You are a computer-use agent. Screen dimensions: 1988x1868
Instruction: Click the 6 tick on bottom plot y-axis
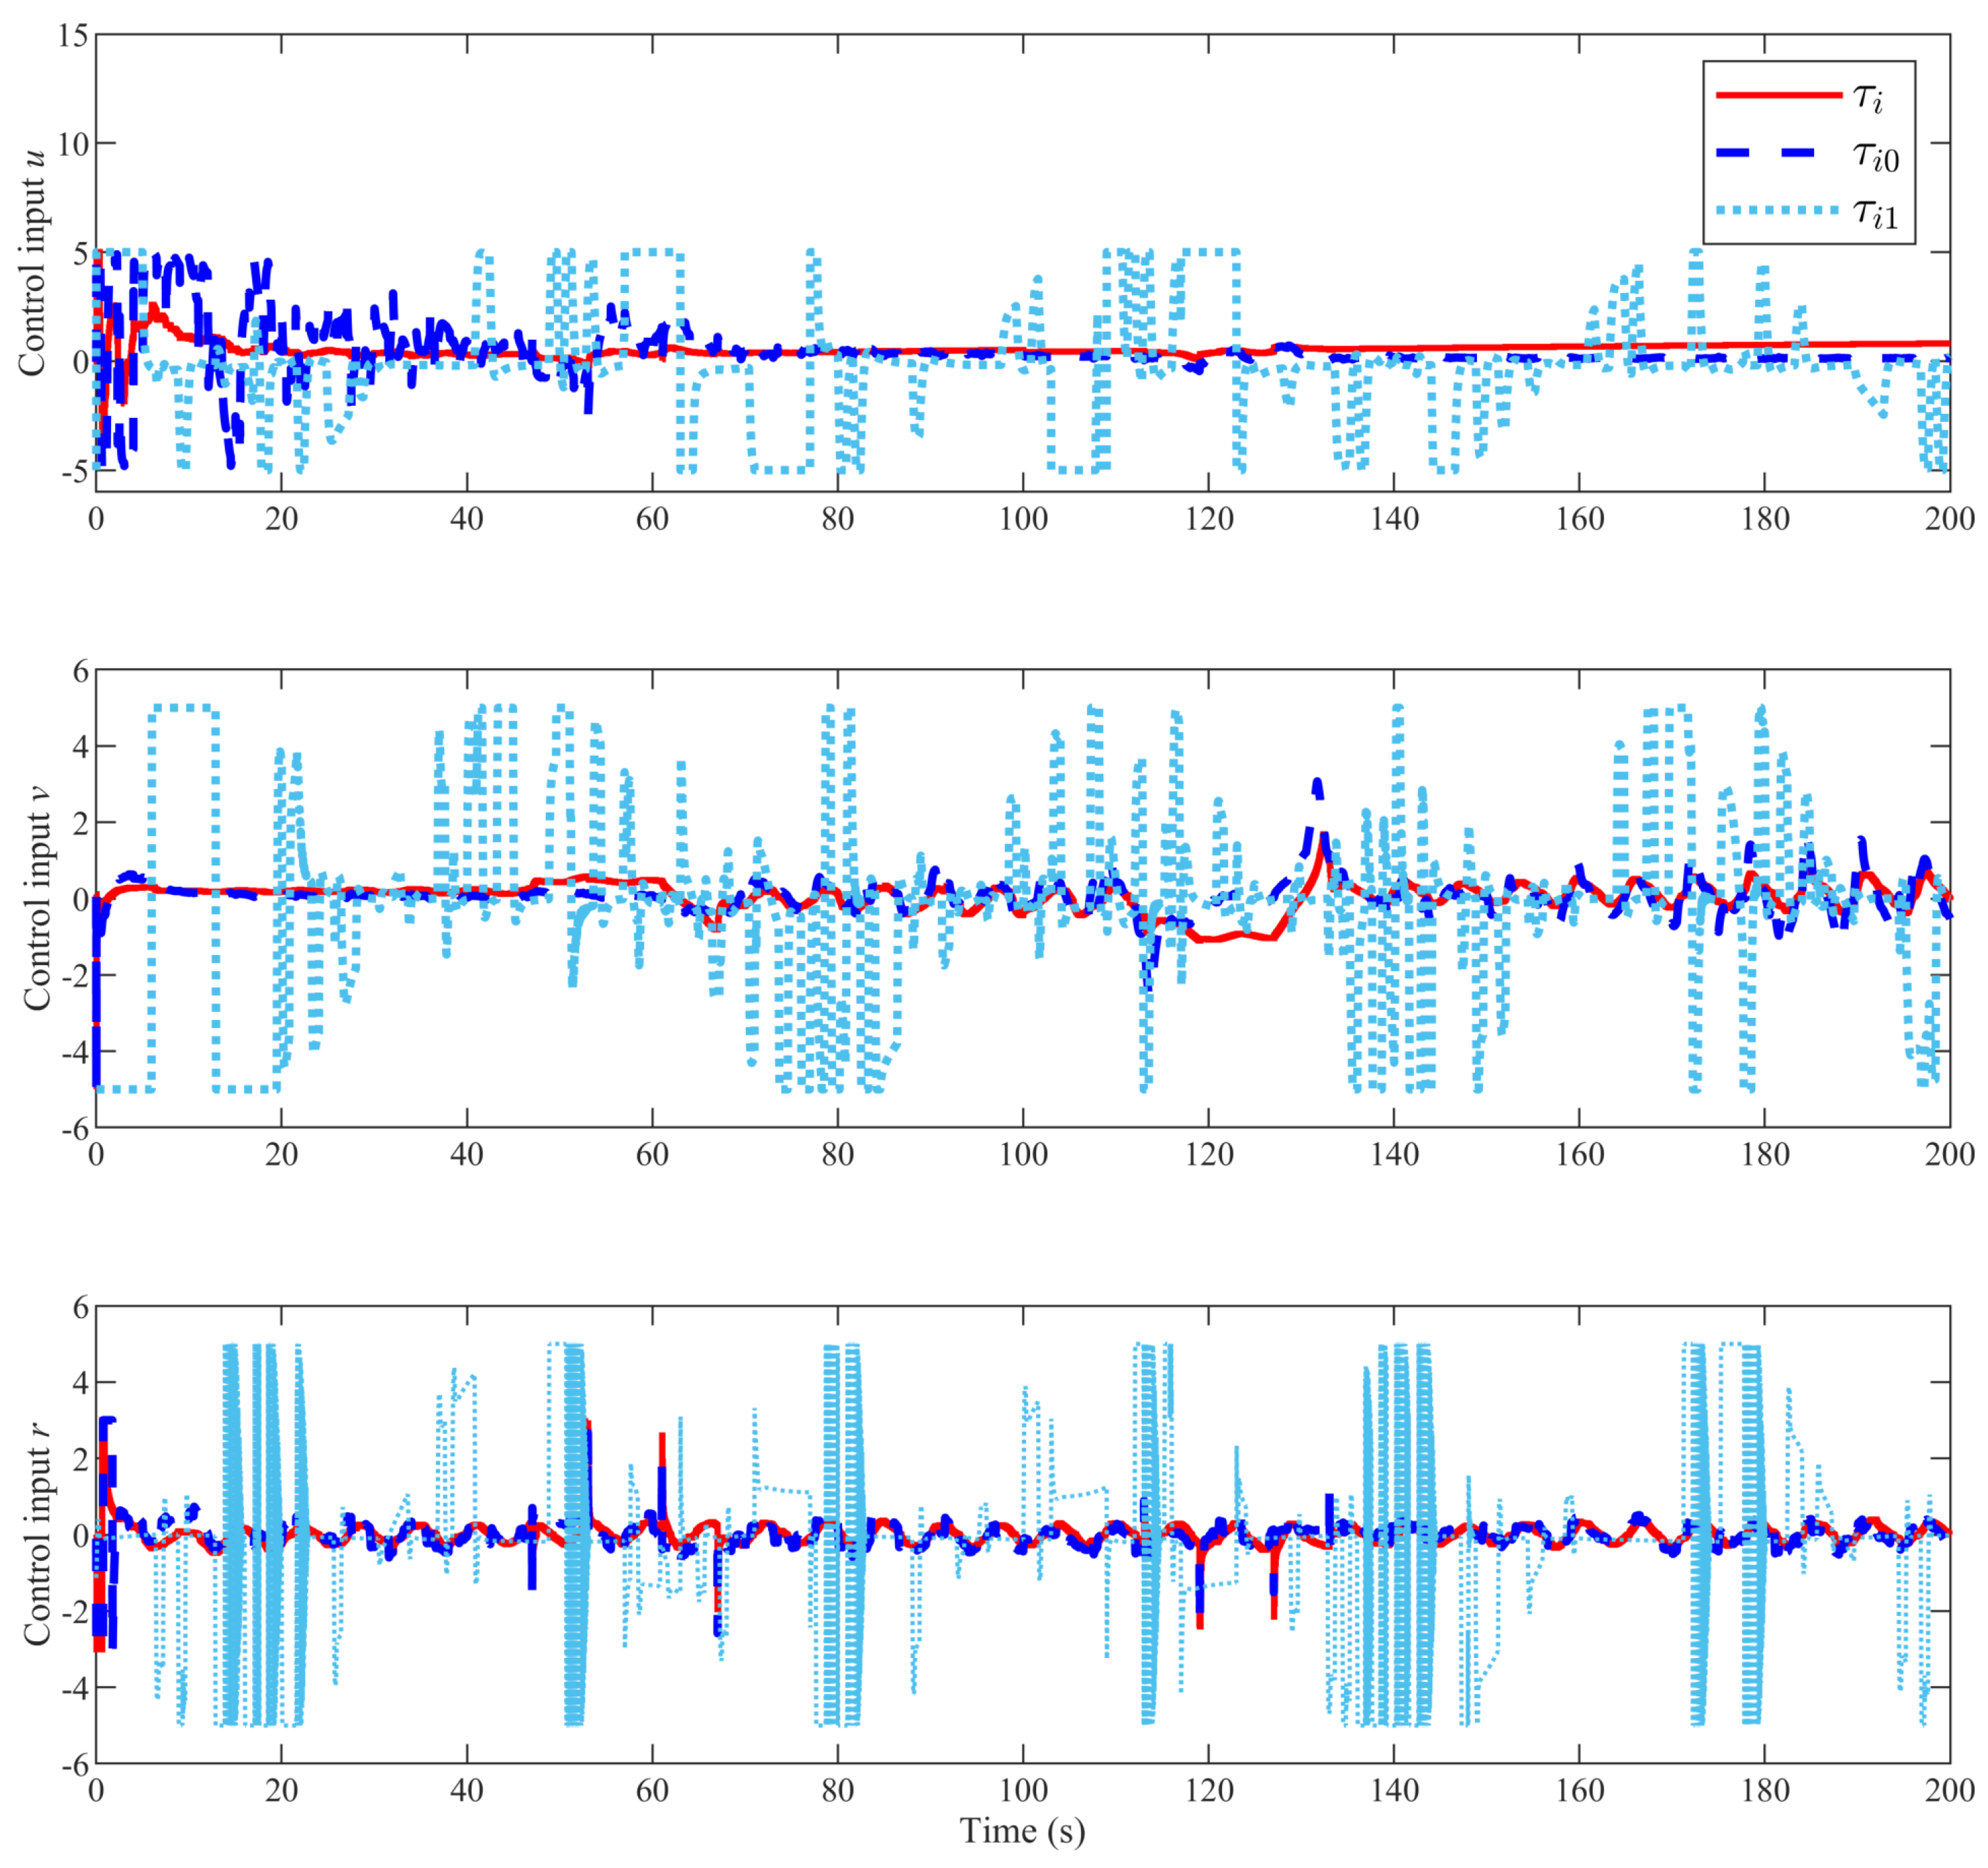point(80,1308)
